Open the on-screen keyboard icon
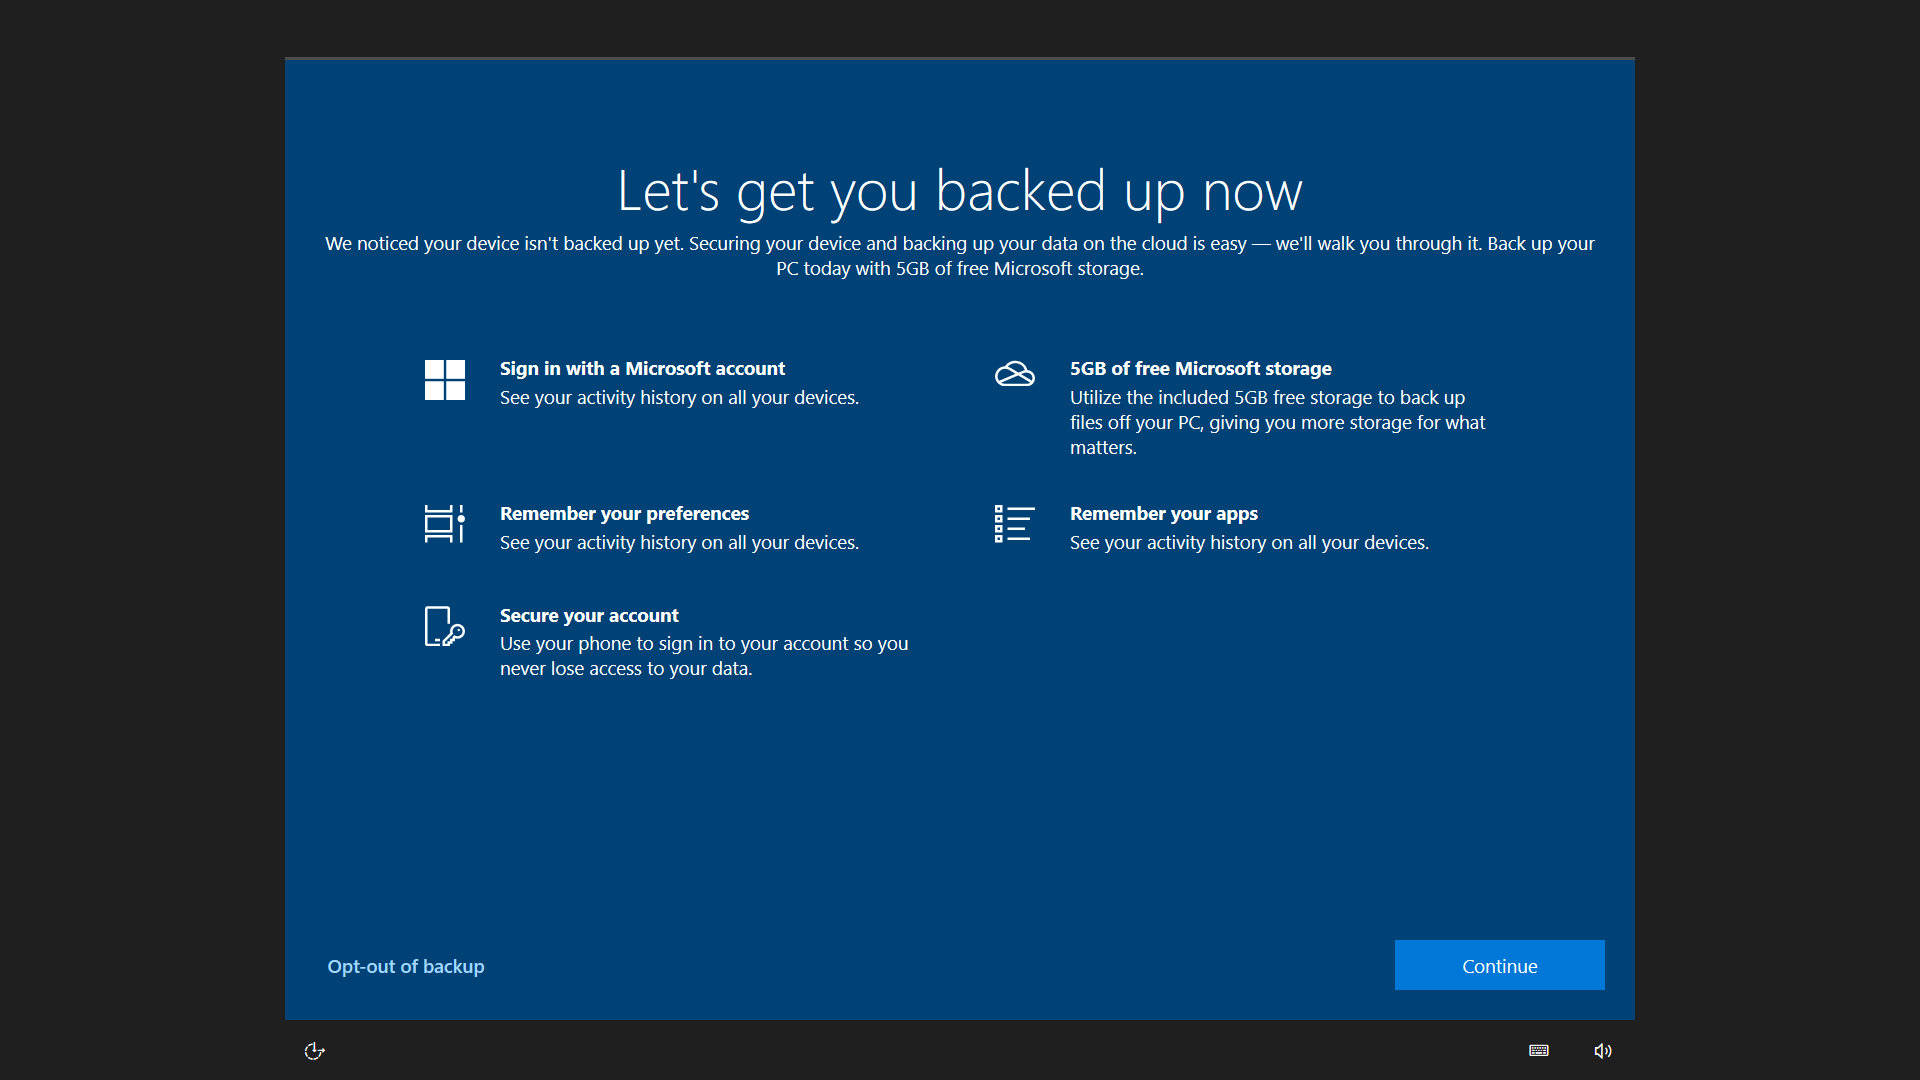Image resolution: width=1920 pixels, height=1080 pixels. pos(1539,1050)
